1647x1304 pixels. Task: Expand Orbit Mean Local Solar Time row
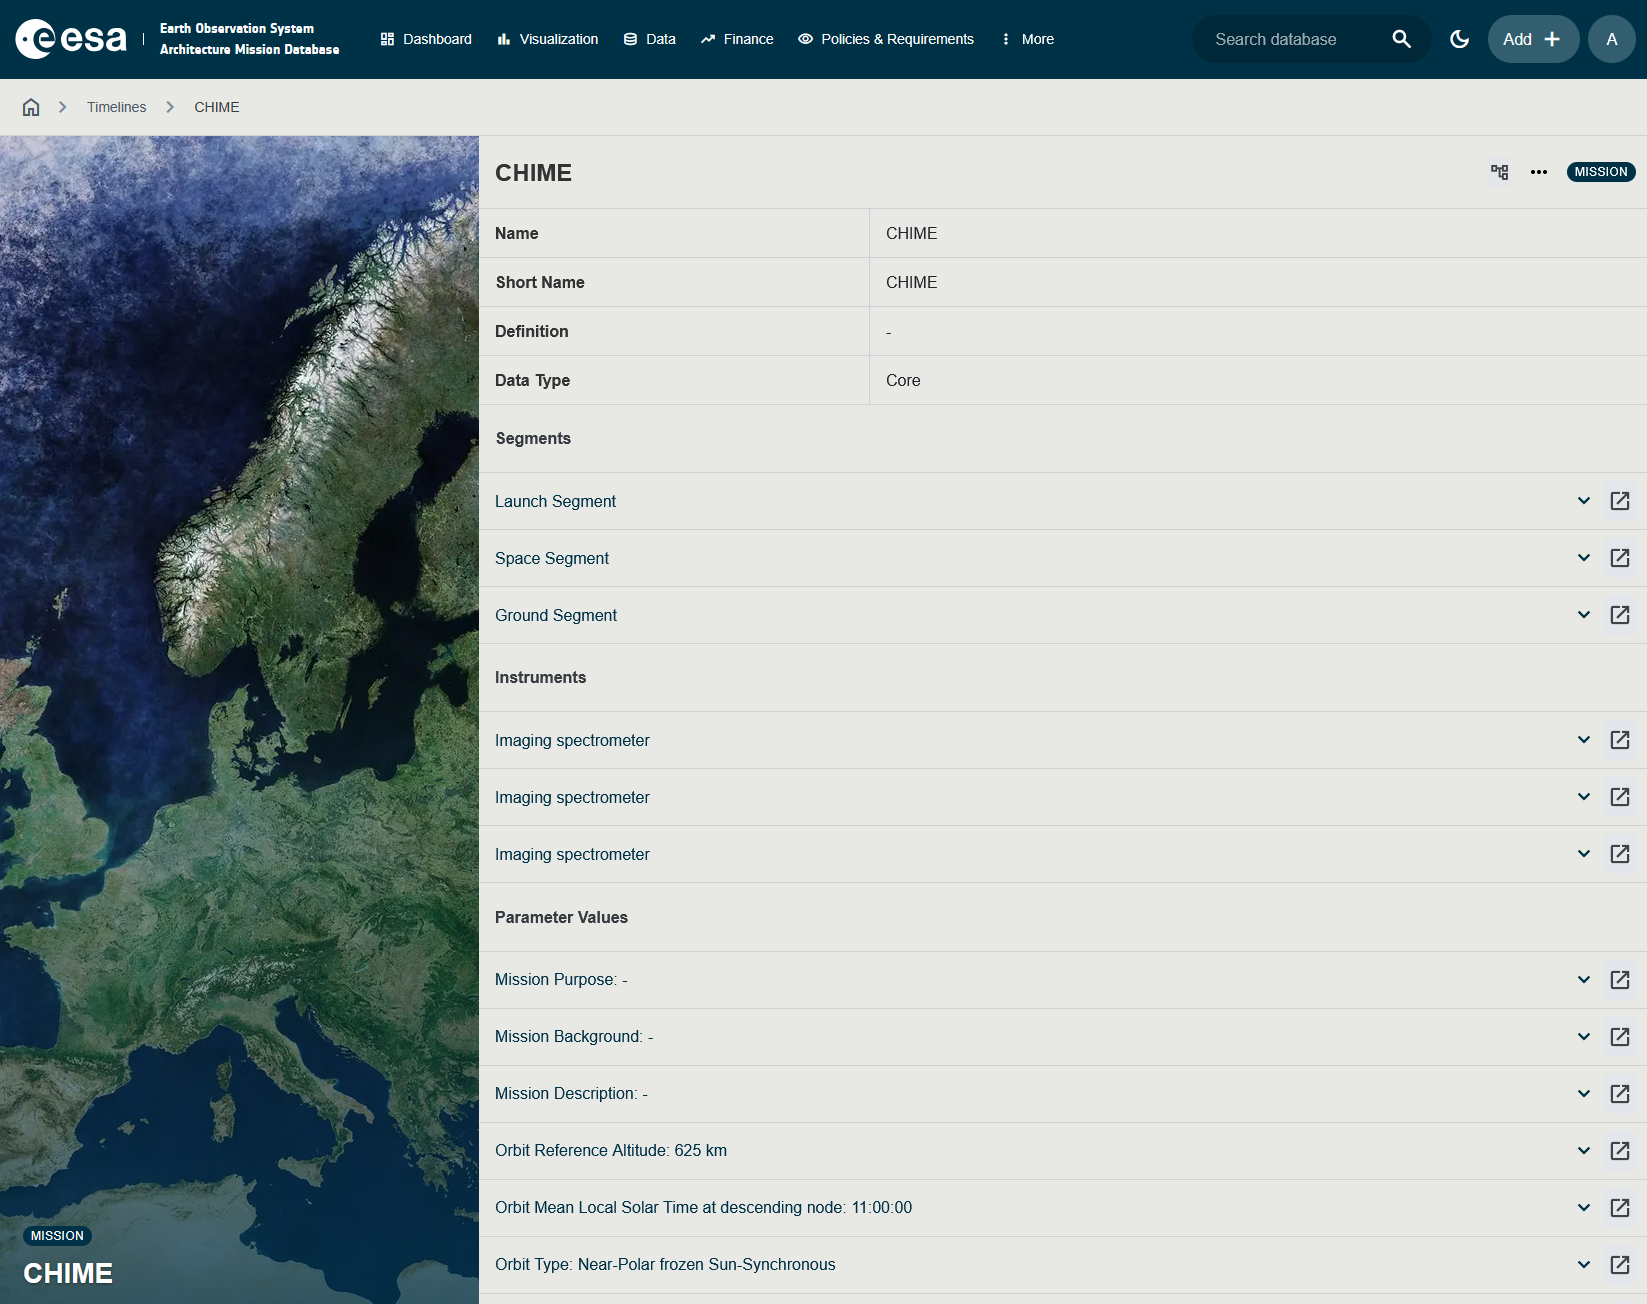pos(1584,1208)
